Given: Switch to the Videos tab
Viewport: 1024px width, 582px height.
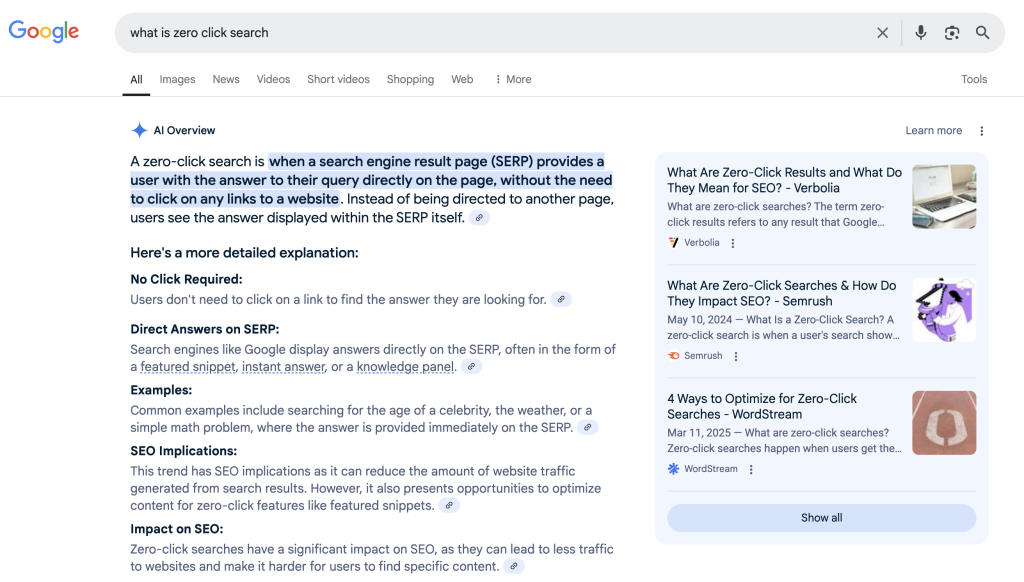Looking at the screenshot, I should 273,79.
